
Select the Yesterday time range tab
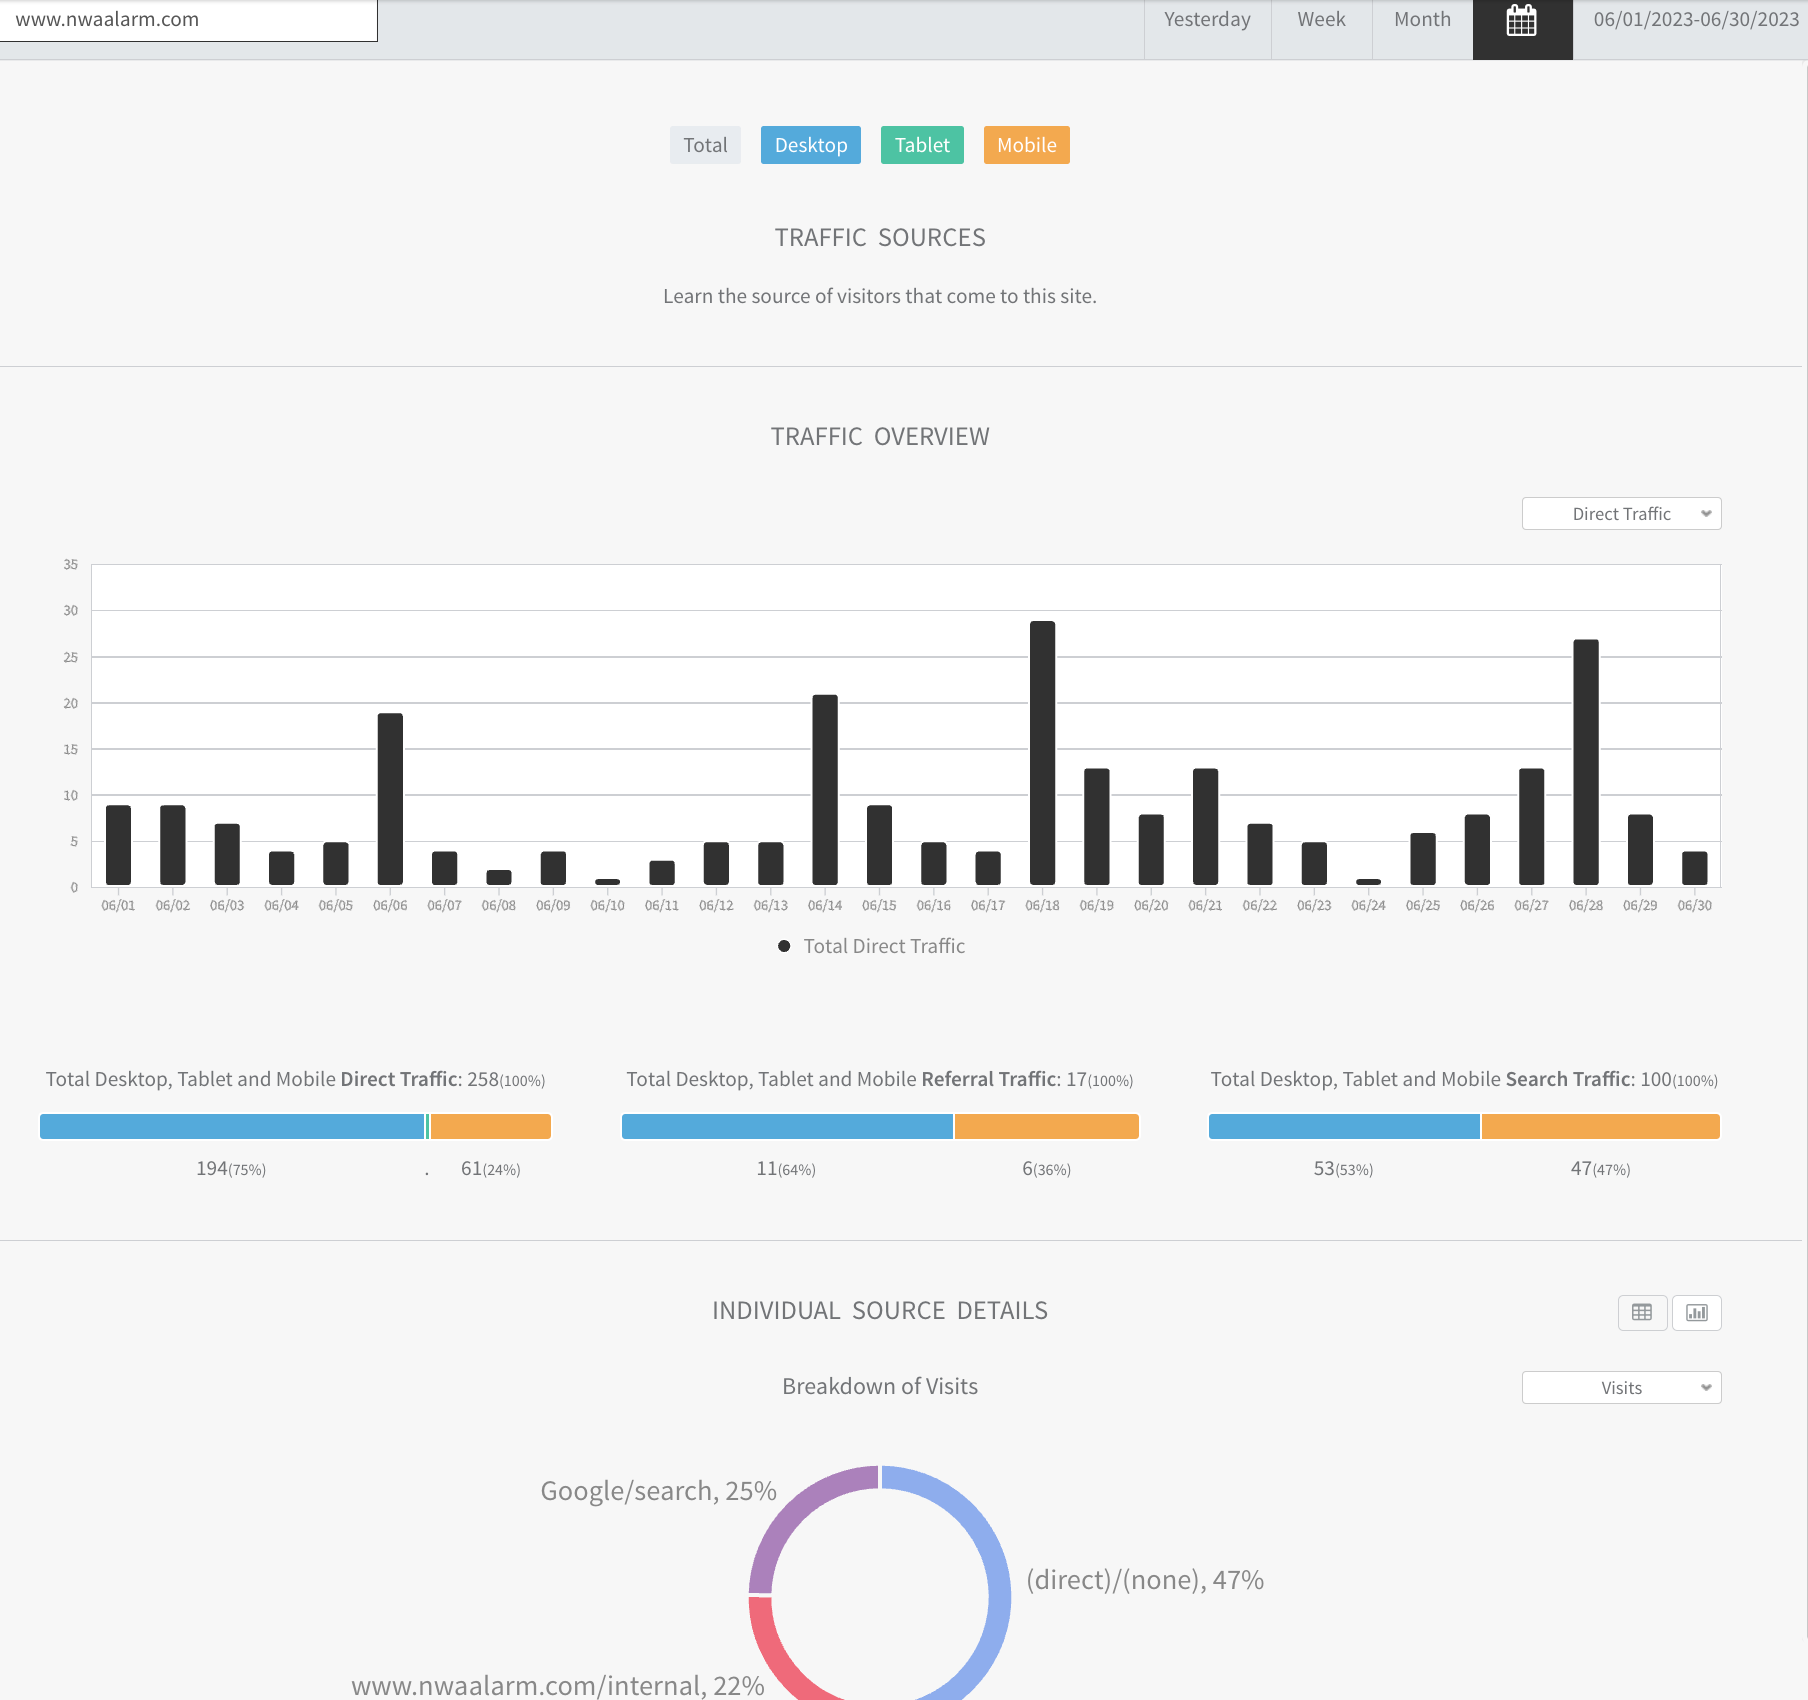pyautogui.click(x=1207, y=20)
